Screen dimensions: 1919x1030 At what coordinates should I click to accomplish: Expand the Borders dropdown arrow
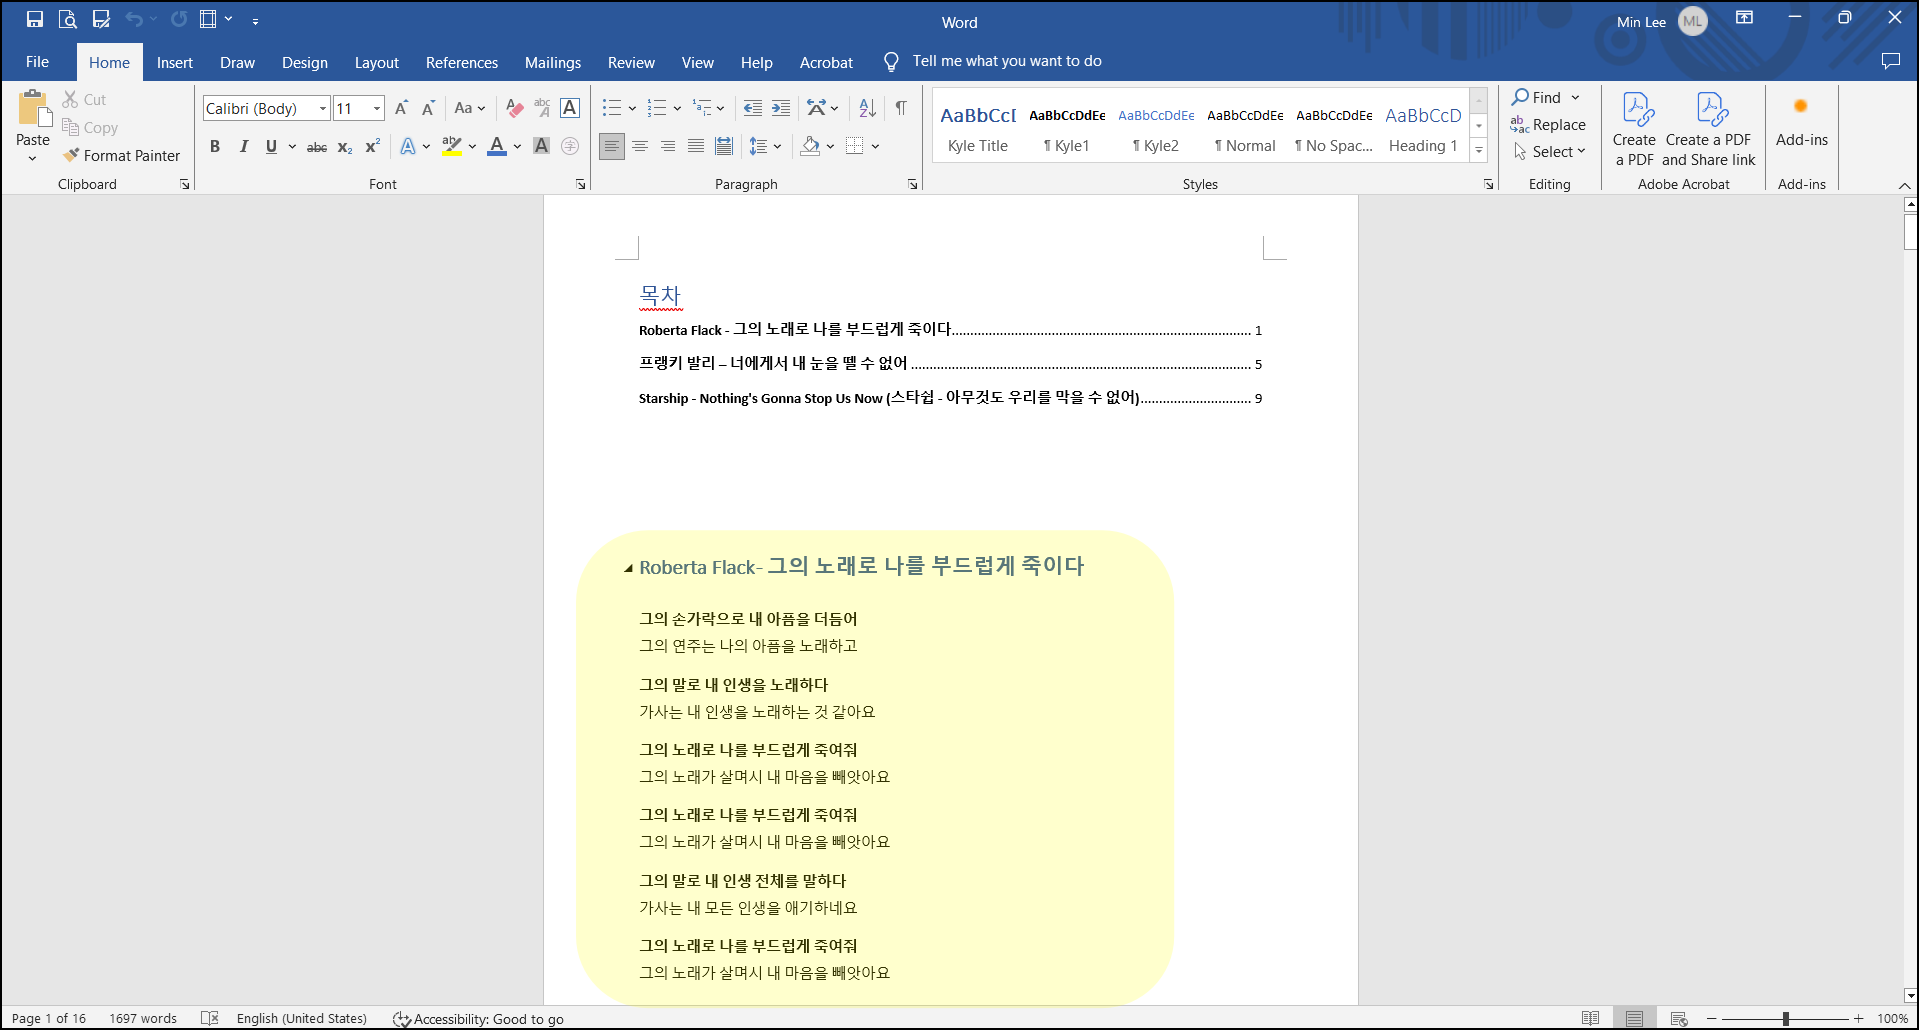(875, 146)
